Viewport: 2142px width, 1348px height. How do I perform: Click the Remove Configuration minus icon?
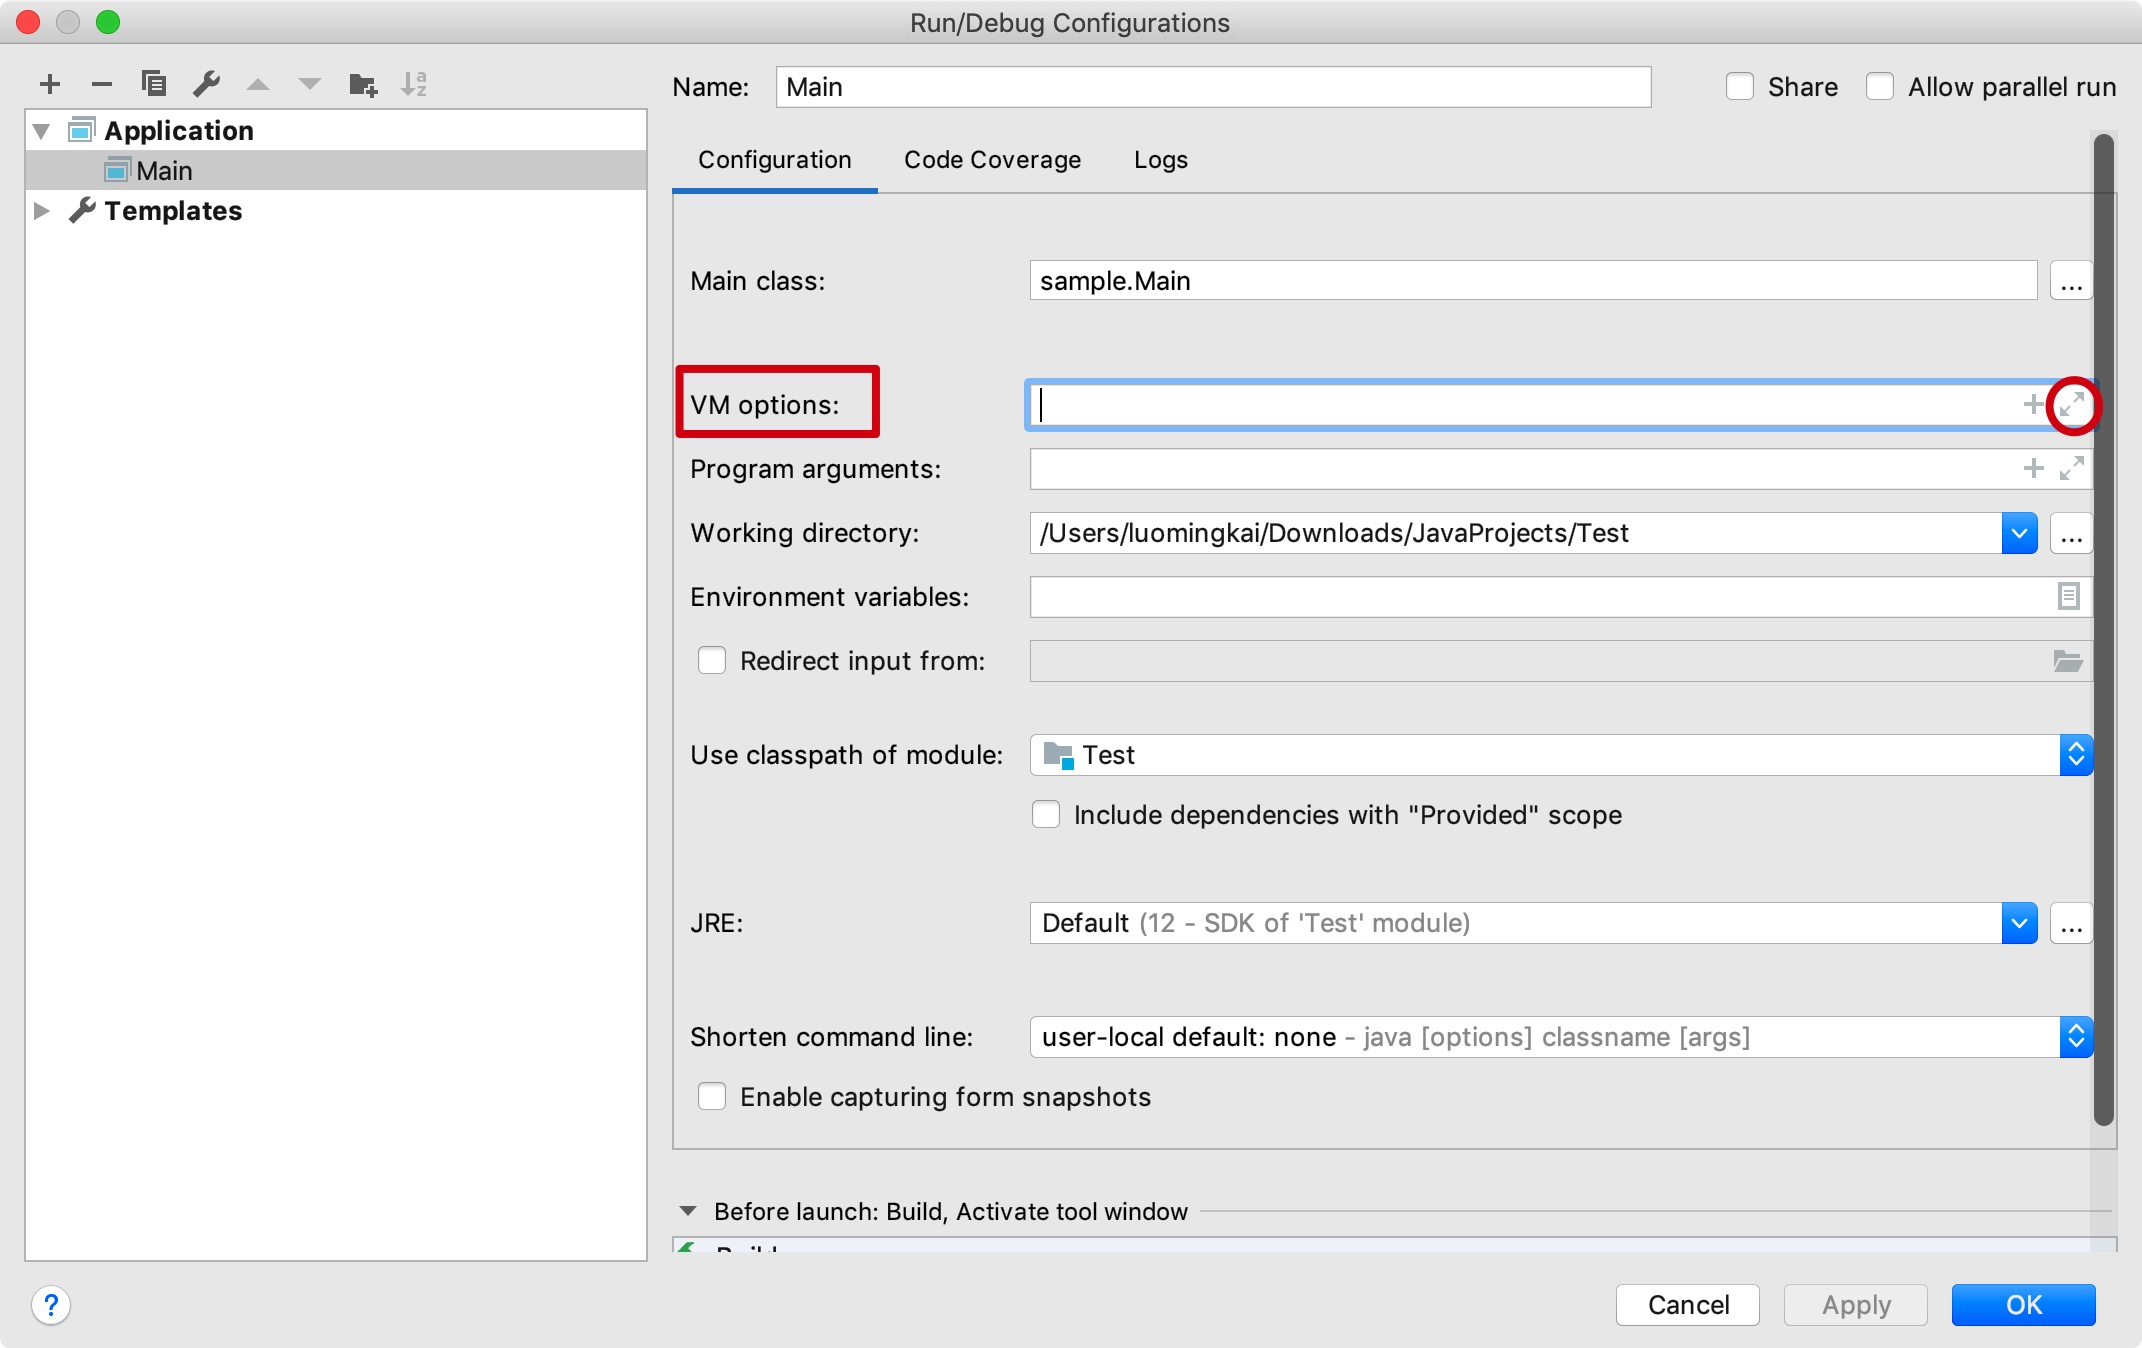(101, 84)
